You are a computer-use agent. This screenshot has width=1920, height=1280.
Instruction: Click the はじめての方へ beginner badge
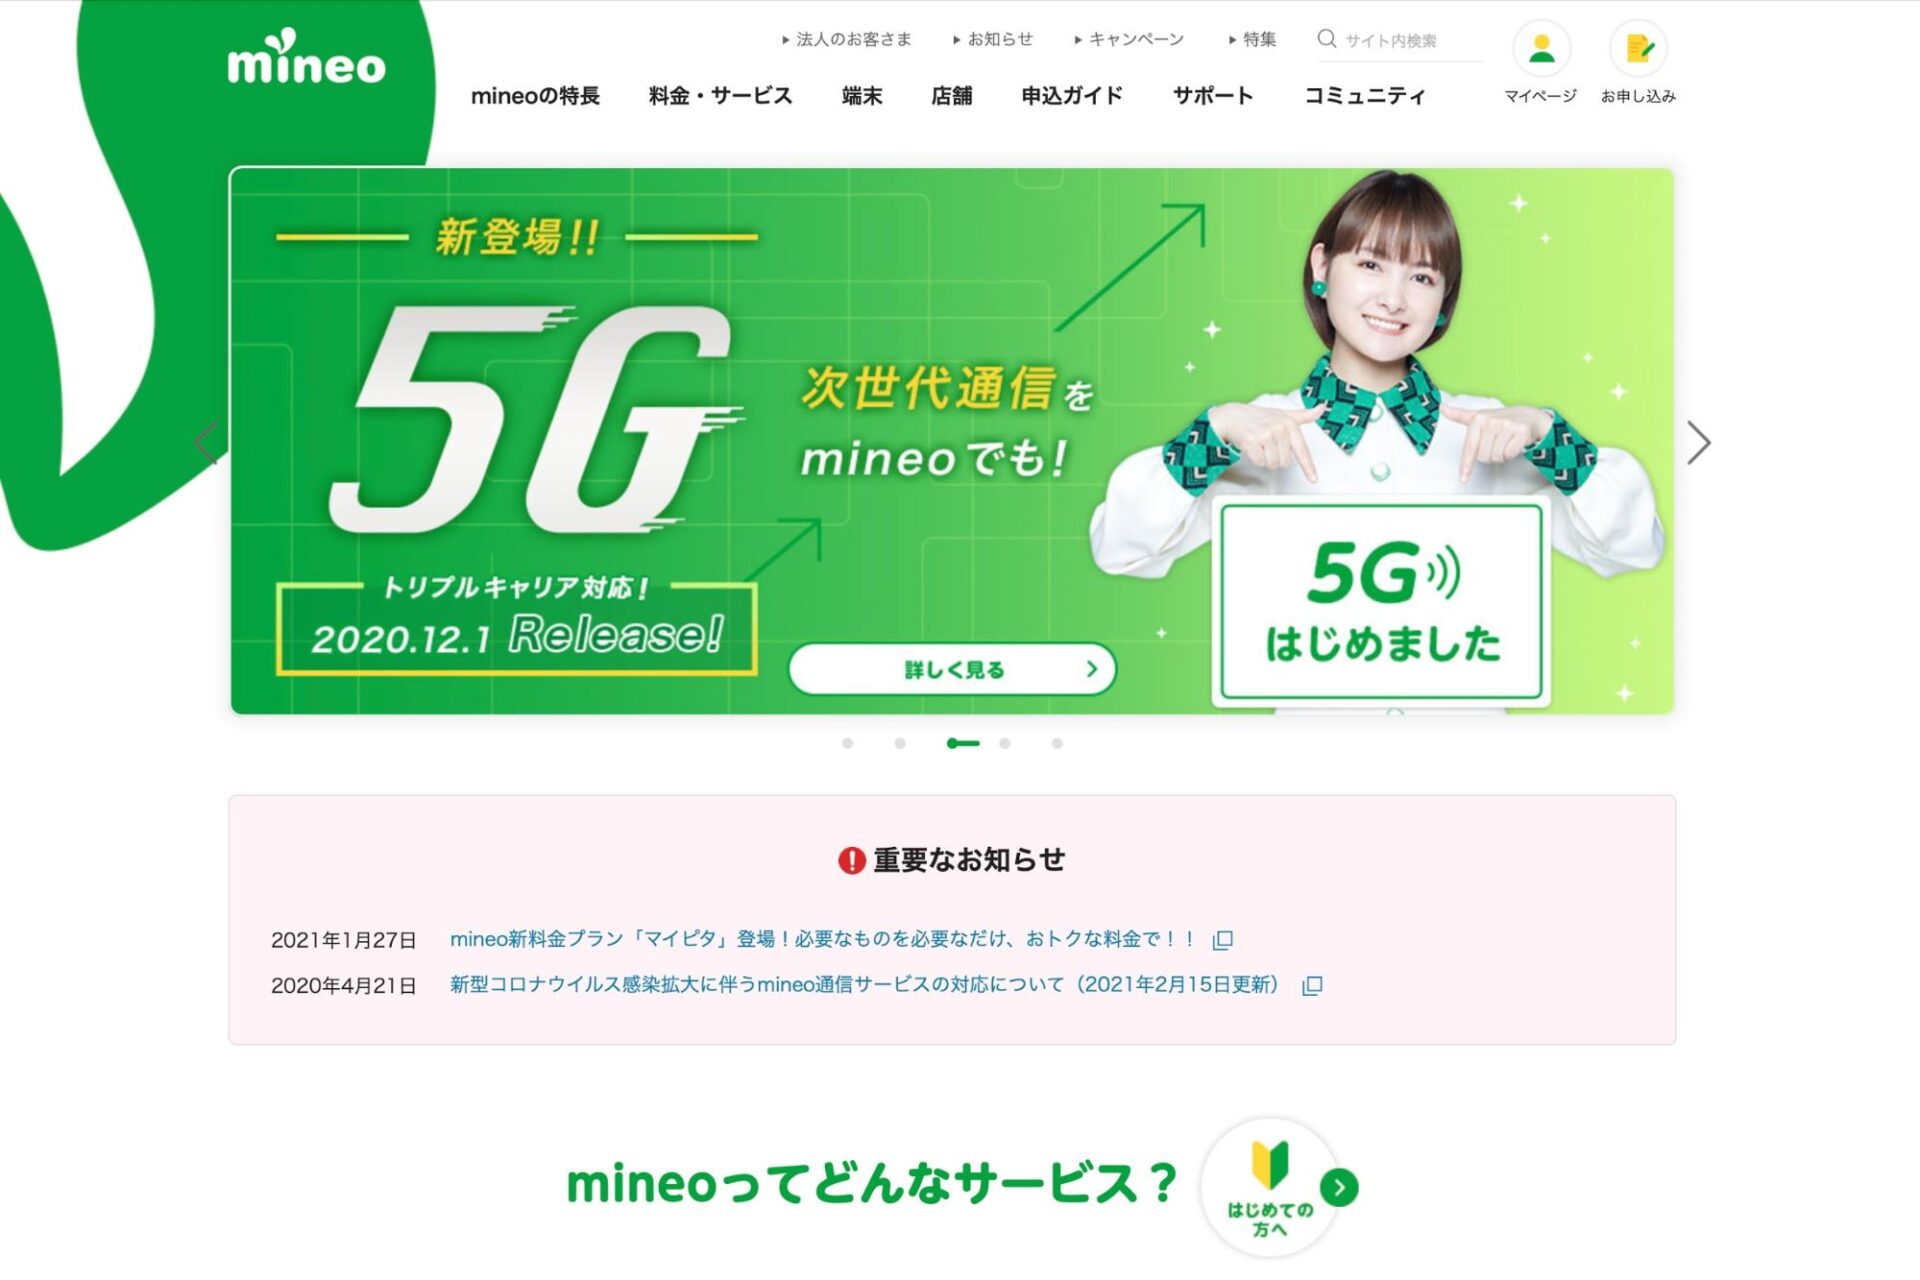1270,1187
